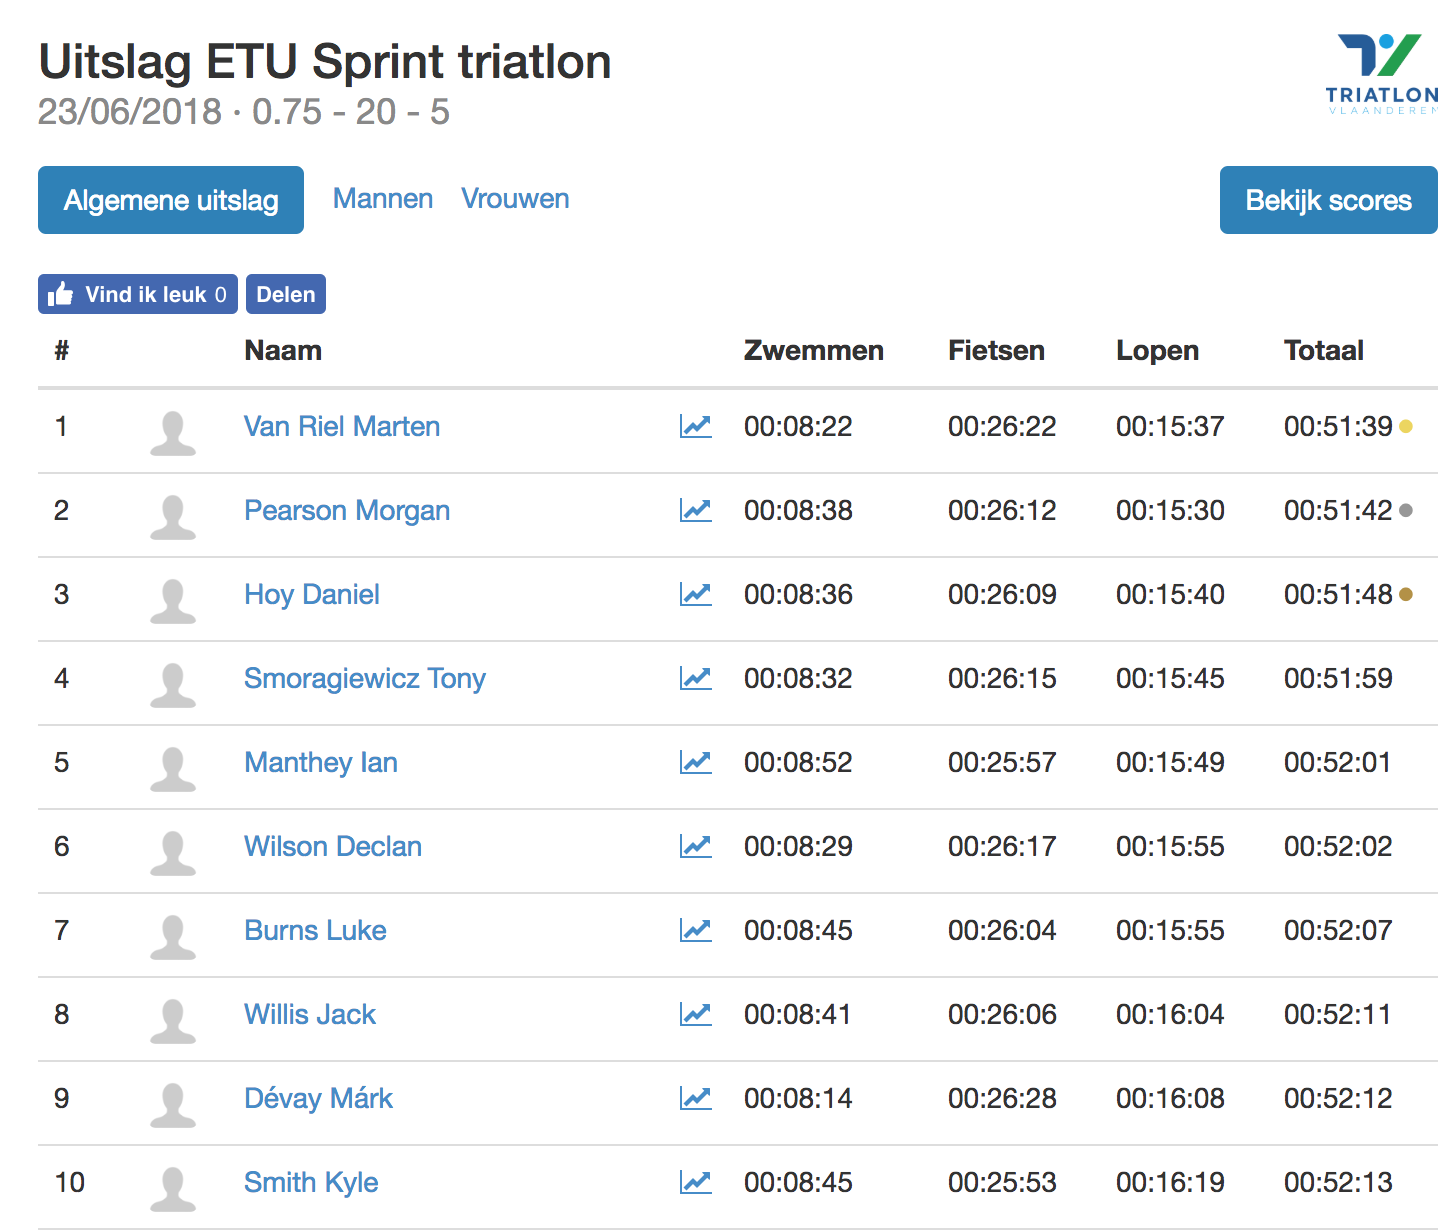Click the avatar of Smoragiewicz Tony
The width and height of the screenshot is (1456, 1230).
[x=173, y=685]
